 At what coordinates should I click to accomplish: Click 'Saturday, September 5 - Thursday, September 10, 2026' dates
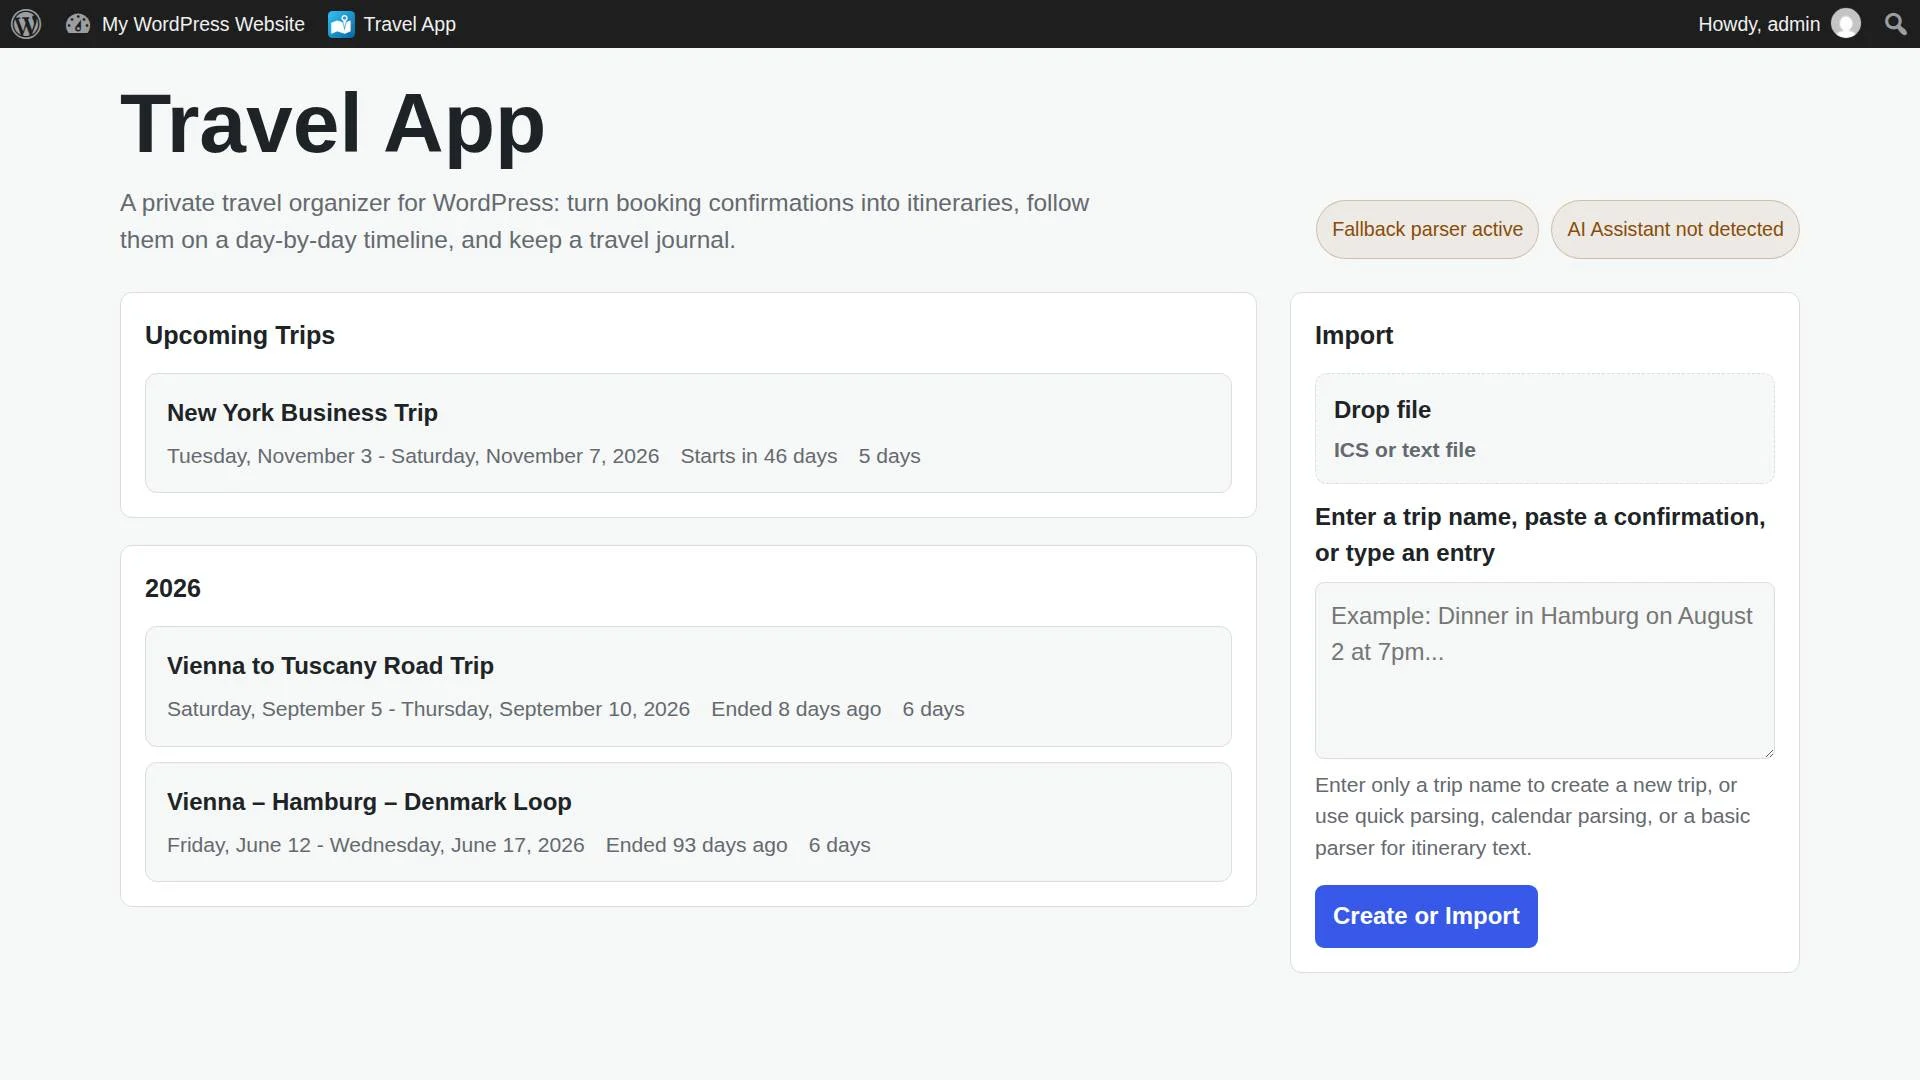point(428,709)
